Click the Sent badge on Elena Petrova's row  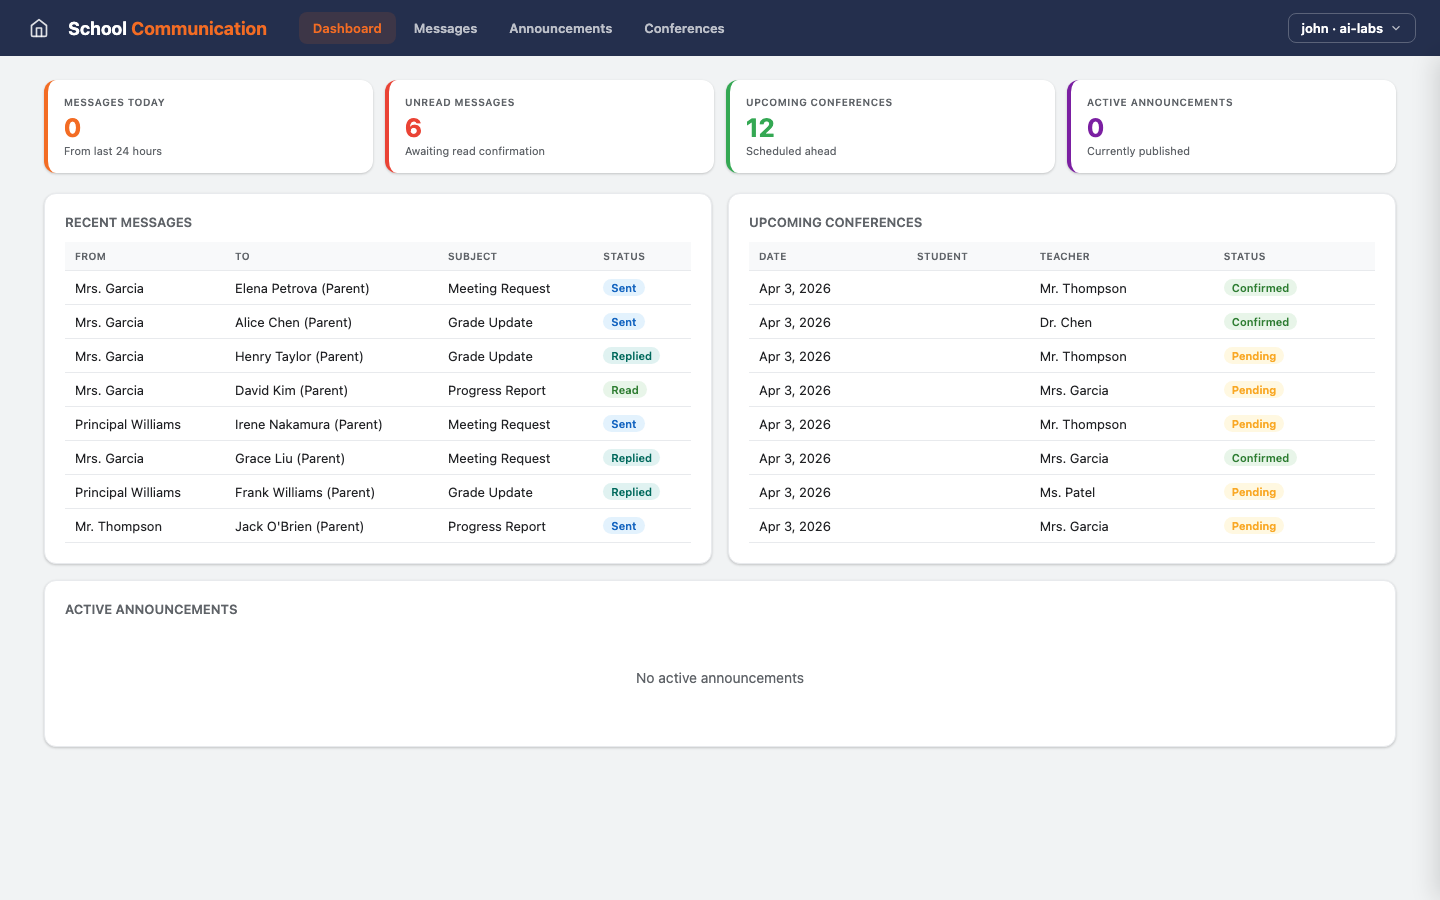(623, 288)
